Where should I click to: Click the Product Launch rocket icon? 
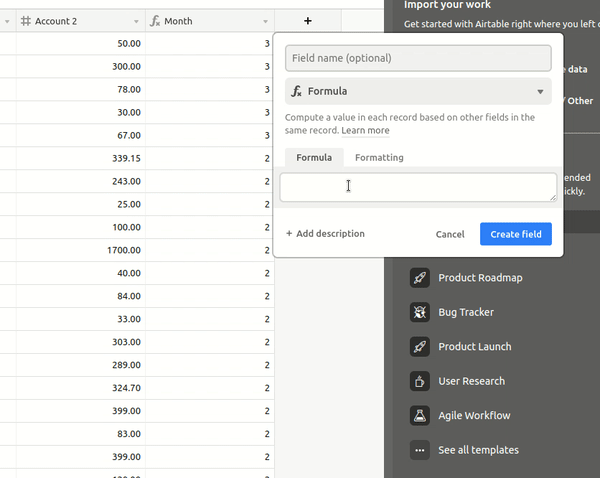tap(419, 347)
